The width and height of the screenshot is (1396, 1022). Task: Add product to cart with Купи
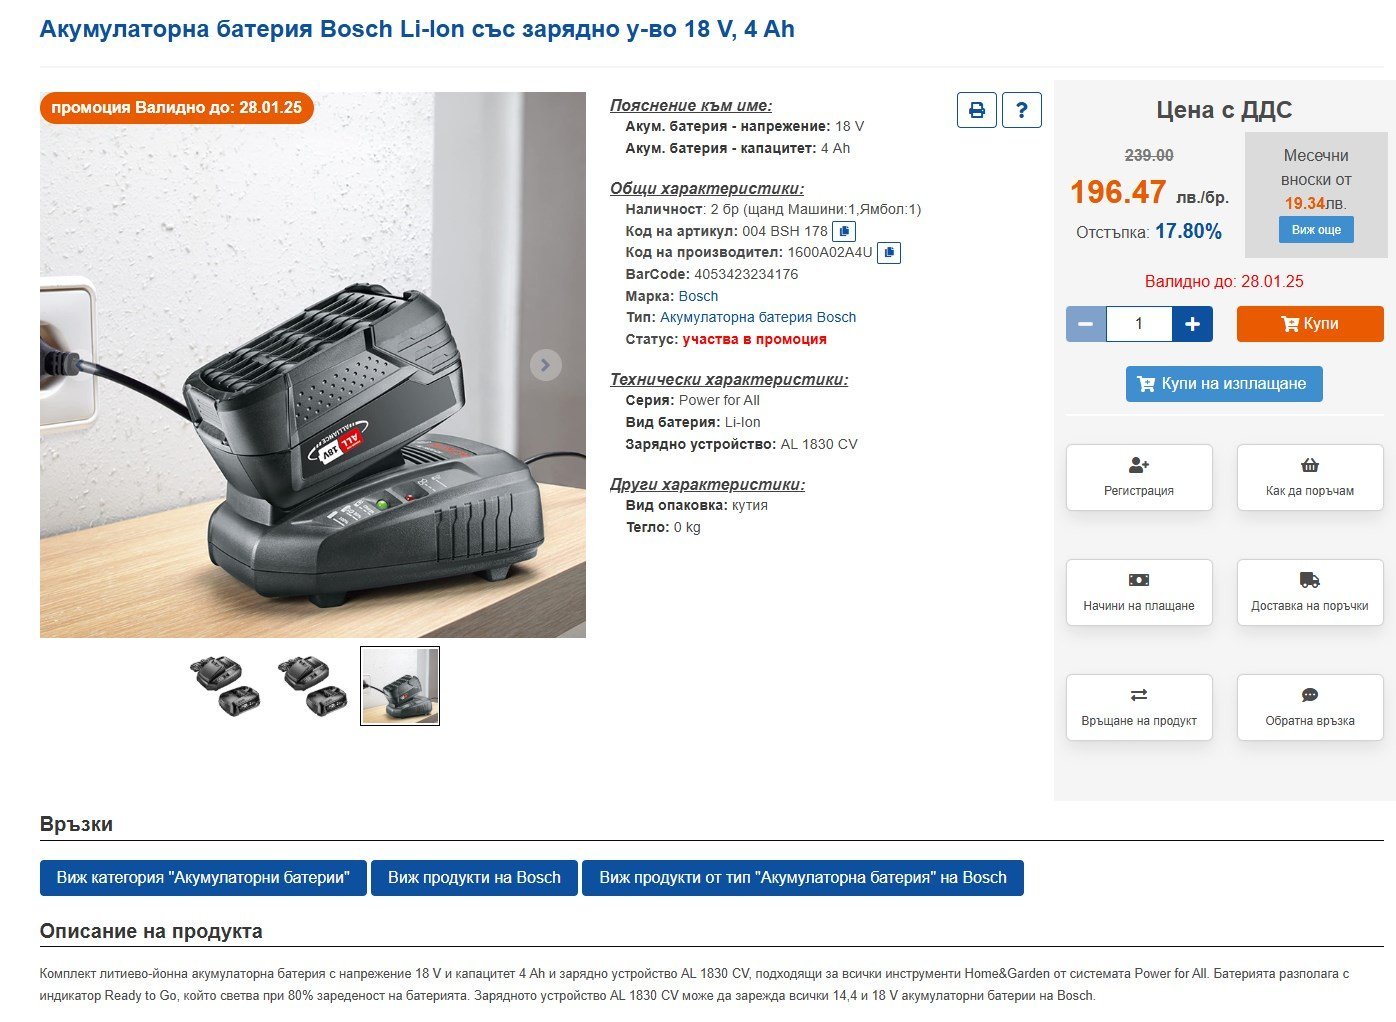coord(1310,324)
